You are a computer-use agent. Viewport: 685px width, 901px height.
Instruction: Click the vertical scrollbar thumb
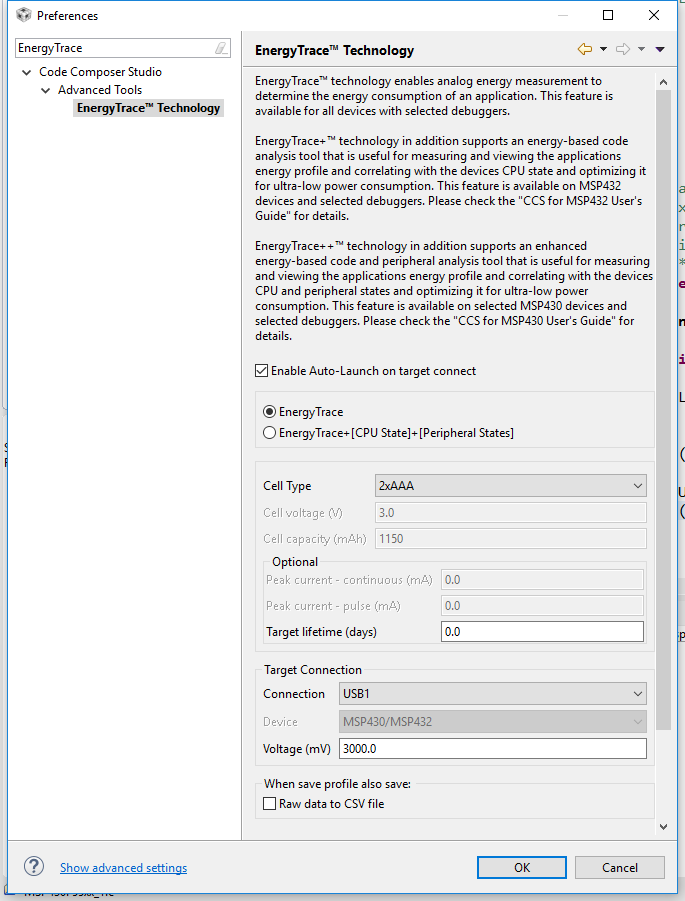point(663,410)
